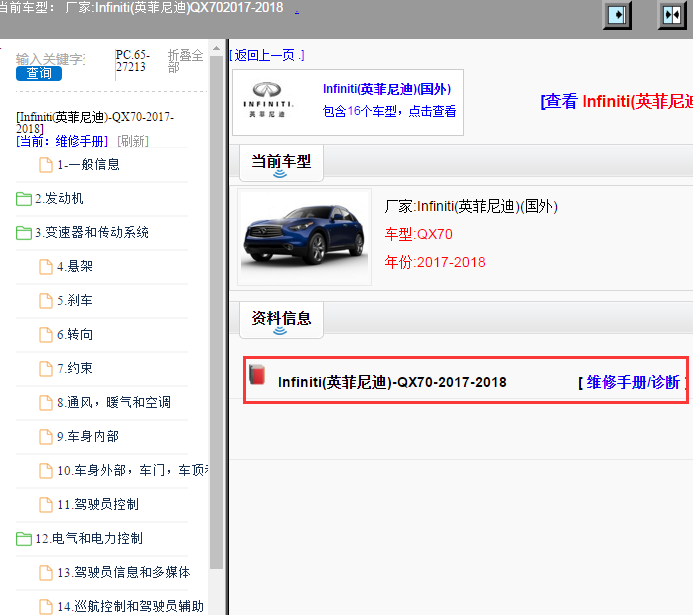693x615 pixels.
Task: Click the 车型:QX70 text
Action: point(419,234)
